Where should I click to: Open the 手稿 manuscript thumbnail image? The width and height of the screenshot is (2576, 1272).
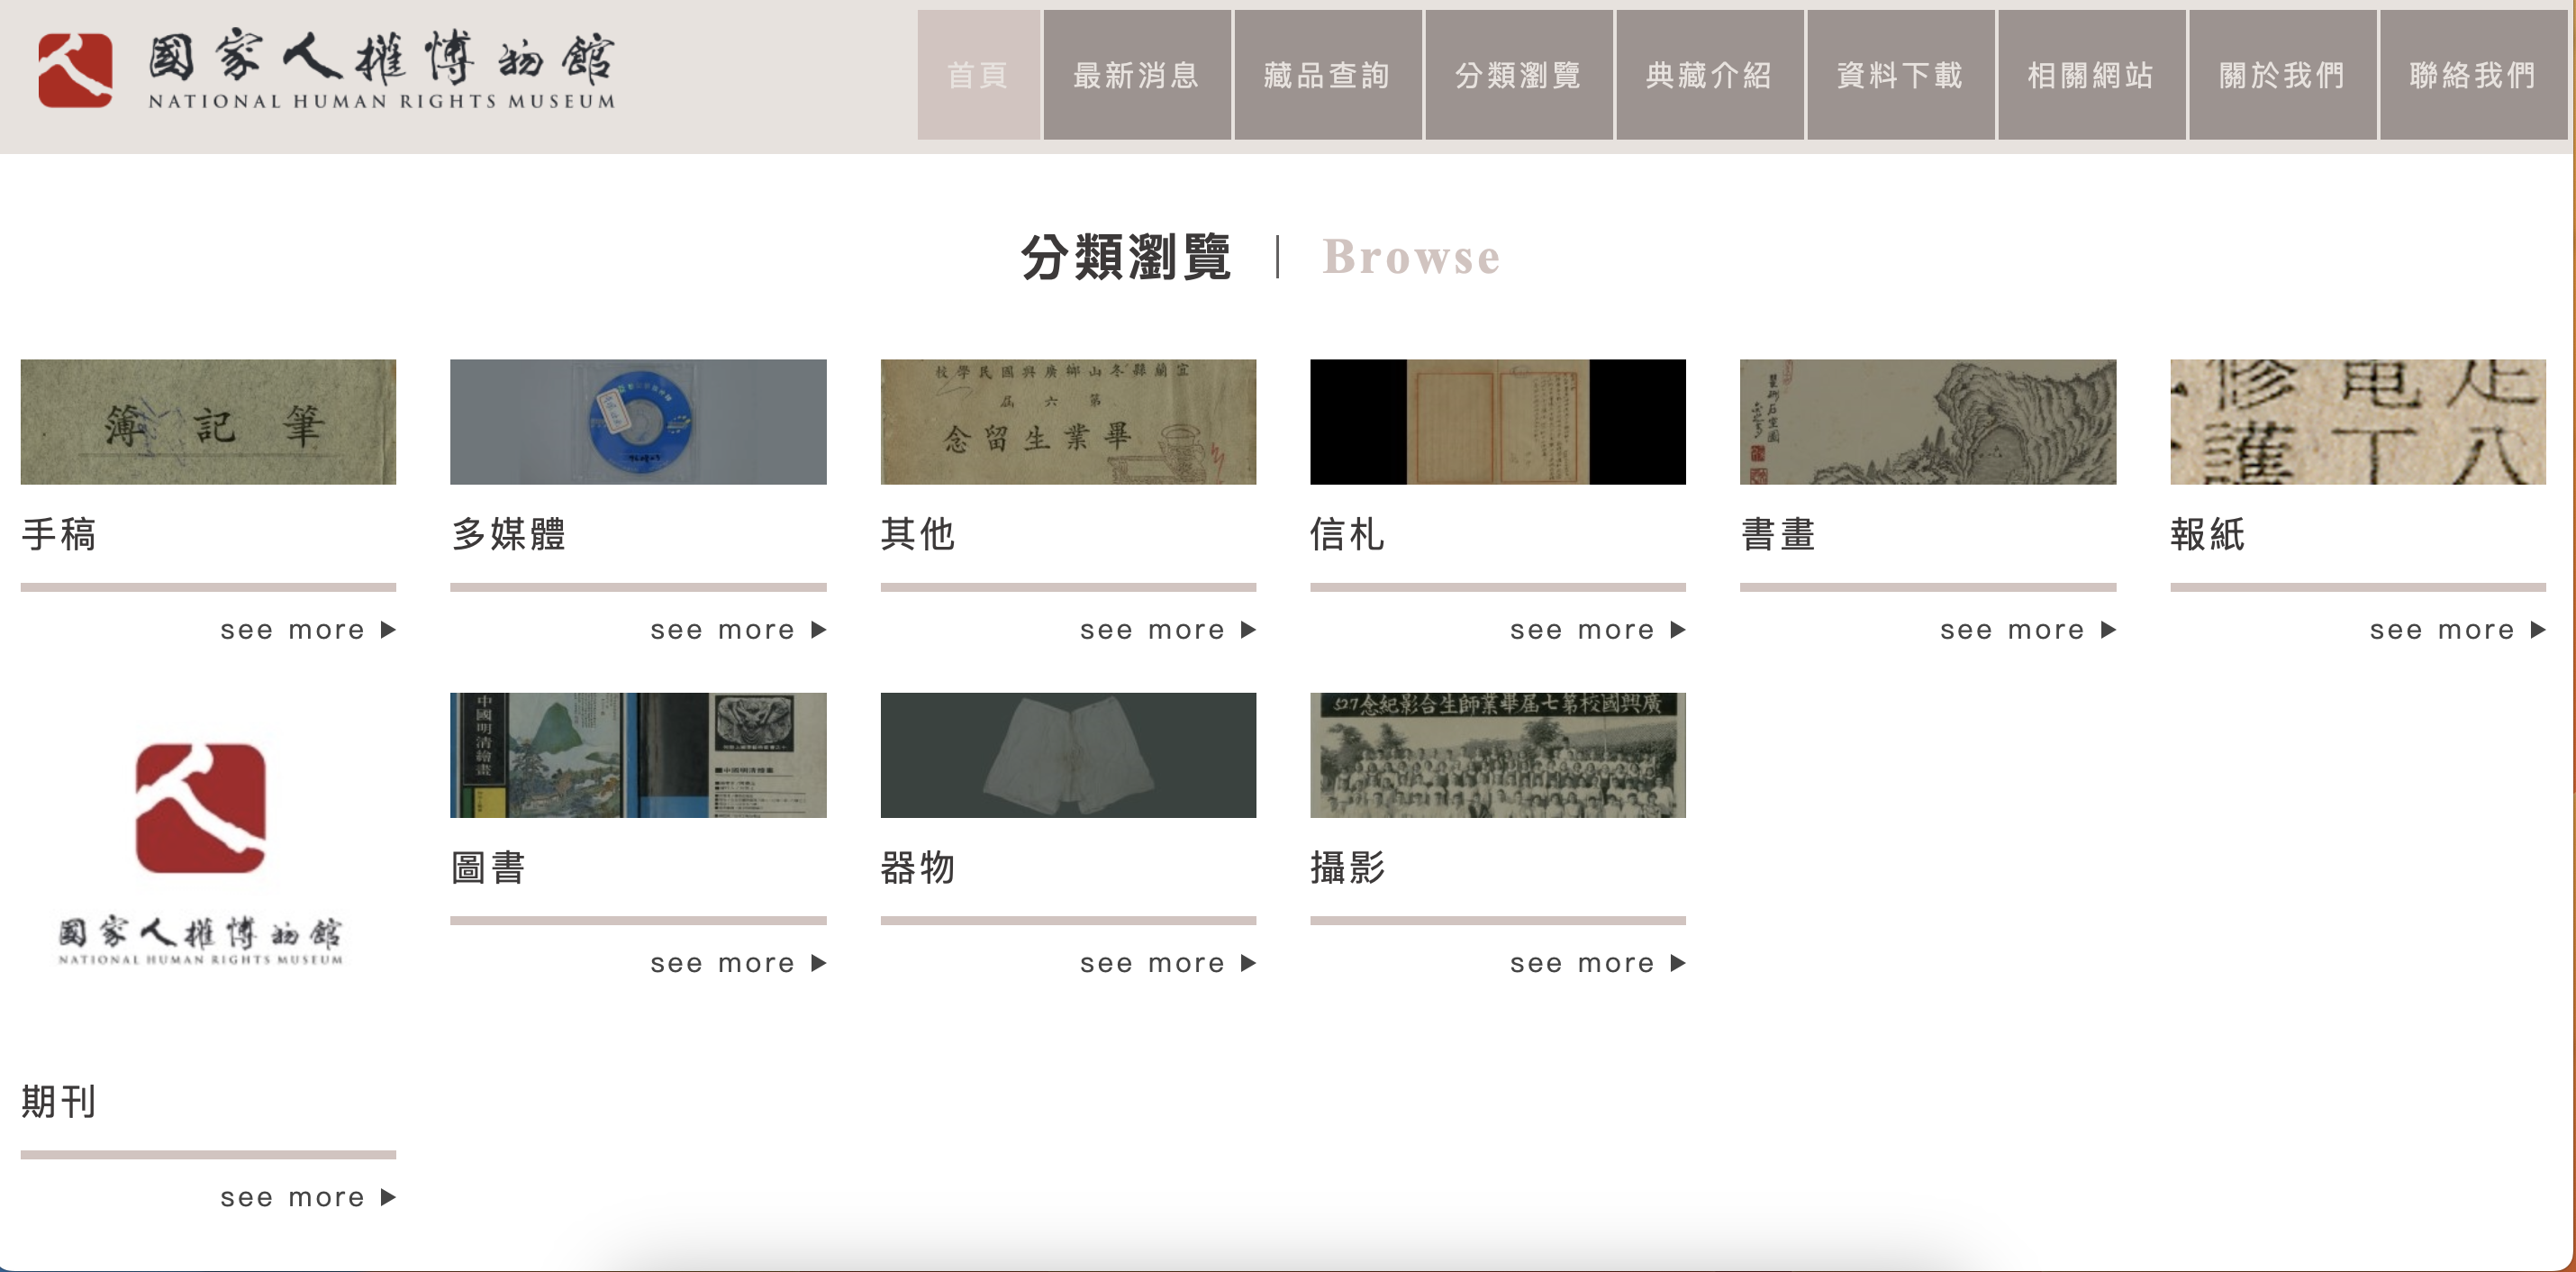point(208,421)
